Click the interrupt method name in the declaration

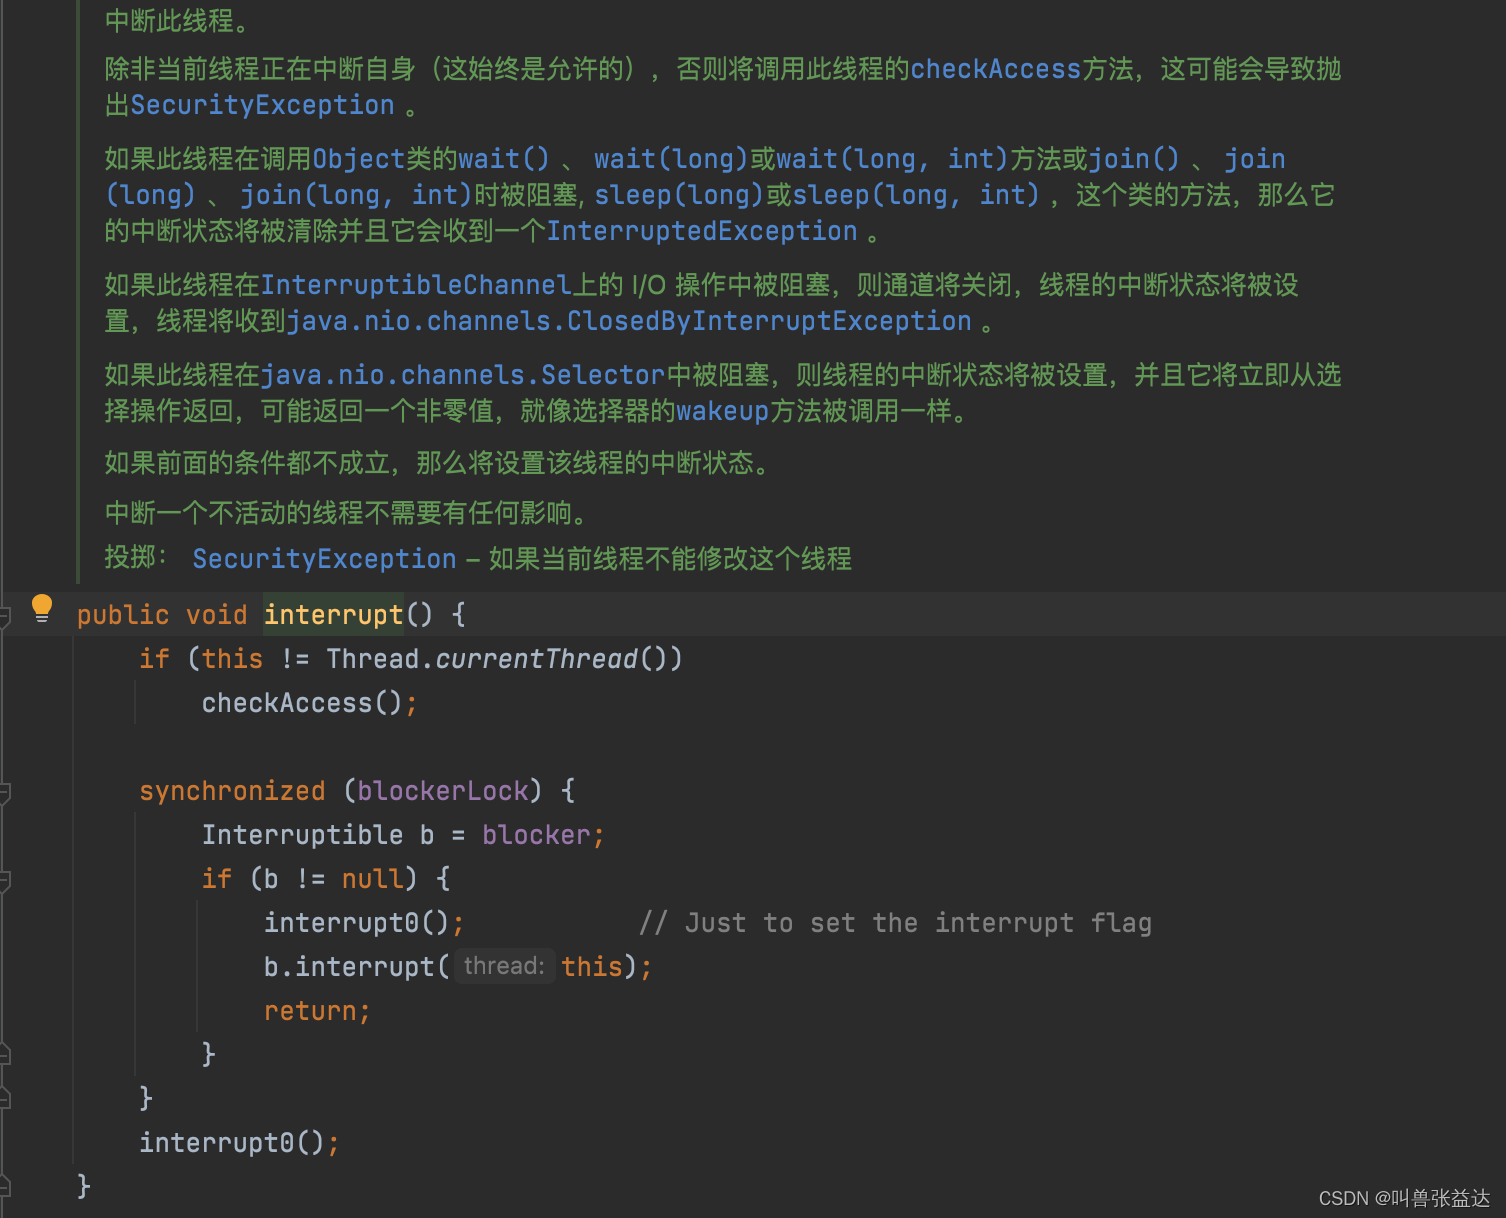[x=334, y=615]
